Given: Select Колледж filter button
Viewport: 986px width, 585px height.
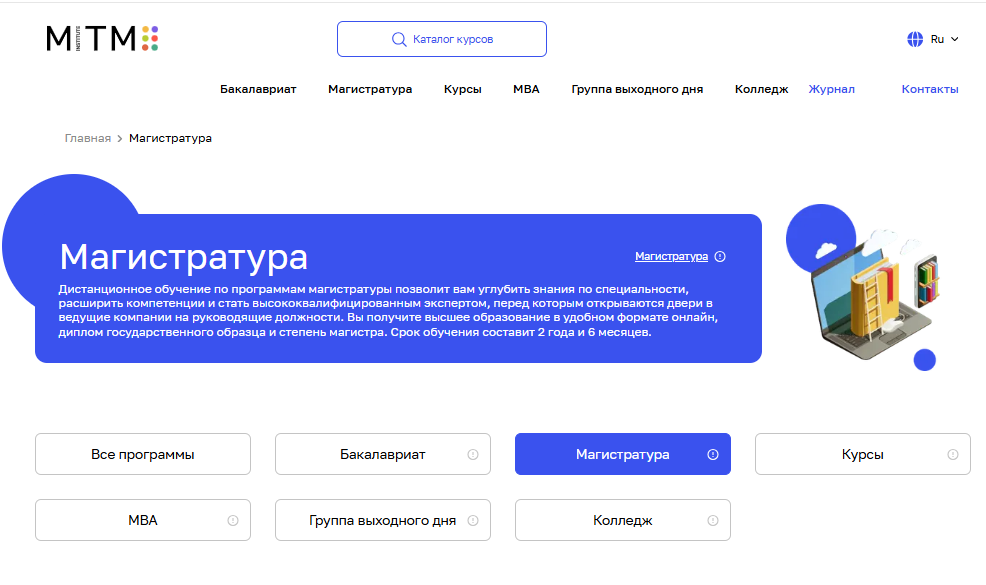Looking at the screenshot, I should click(x=623, y=520).
